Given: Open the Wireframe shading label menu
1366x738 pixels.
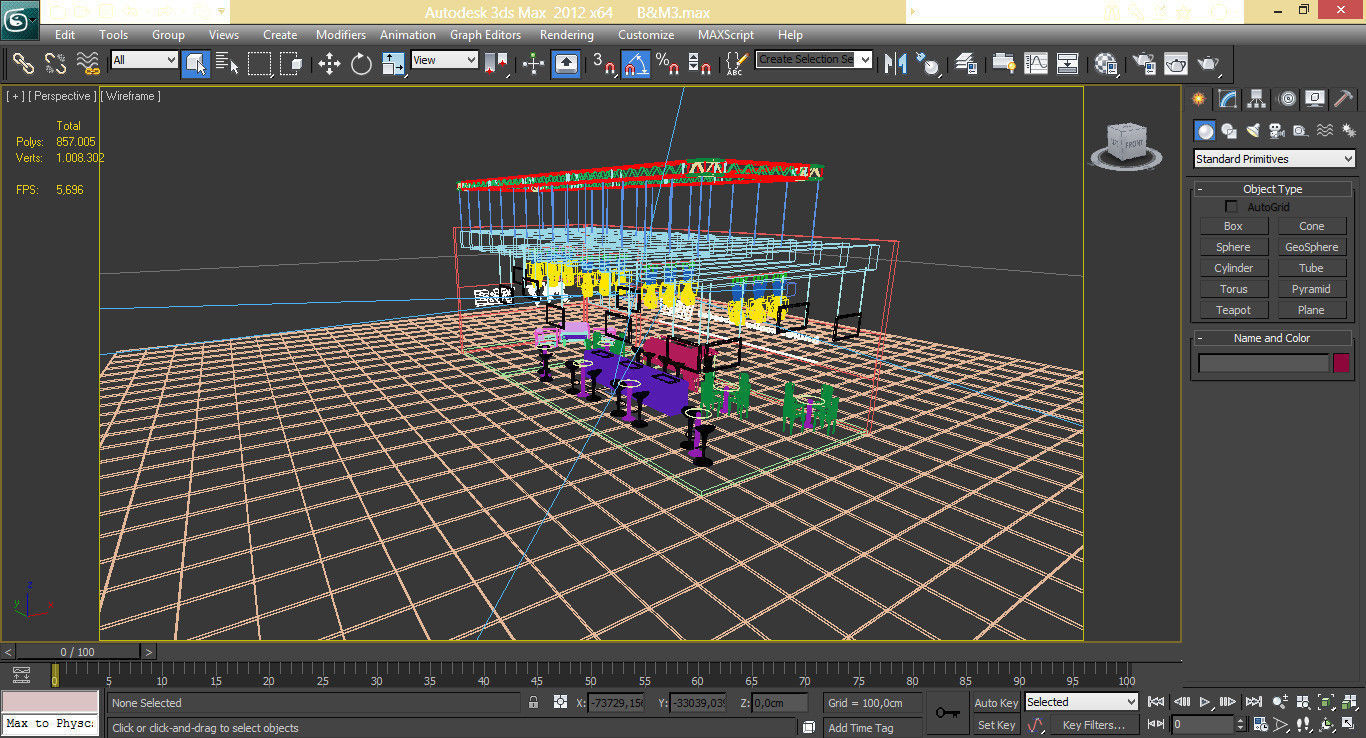Looking at the screenshot, I should tap(132, 96).
